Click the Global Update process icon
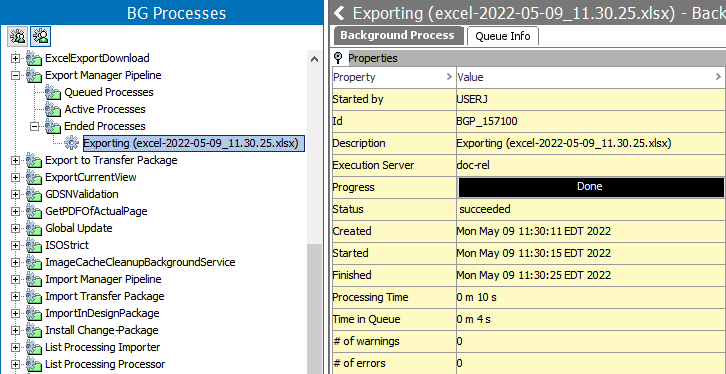726x374 pixels. point(34,229)
